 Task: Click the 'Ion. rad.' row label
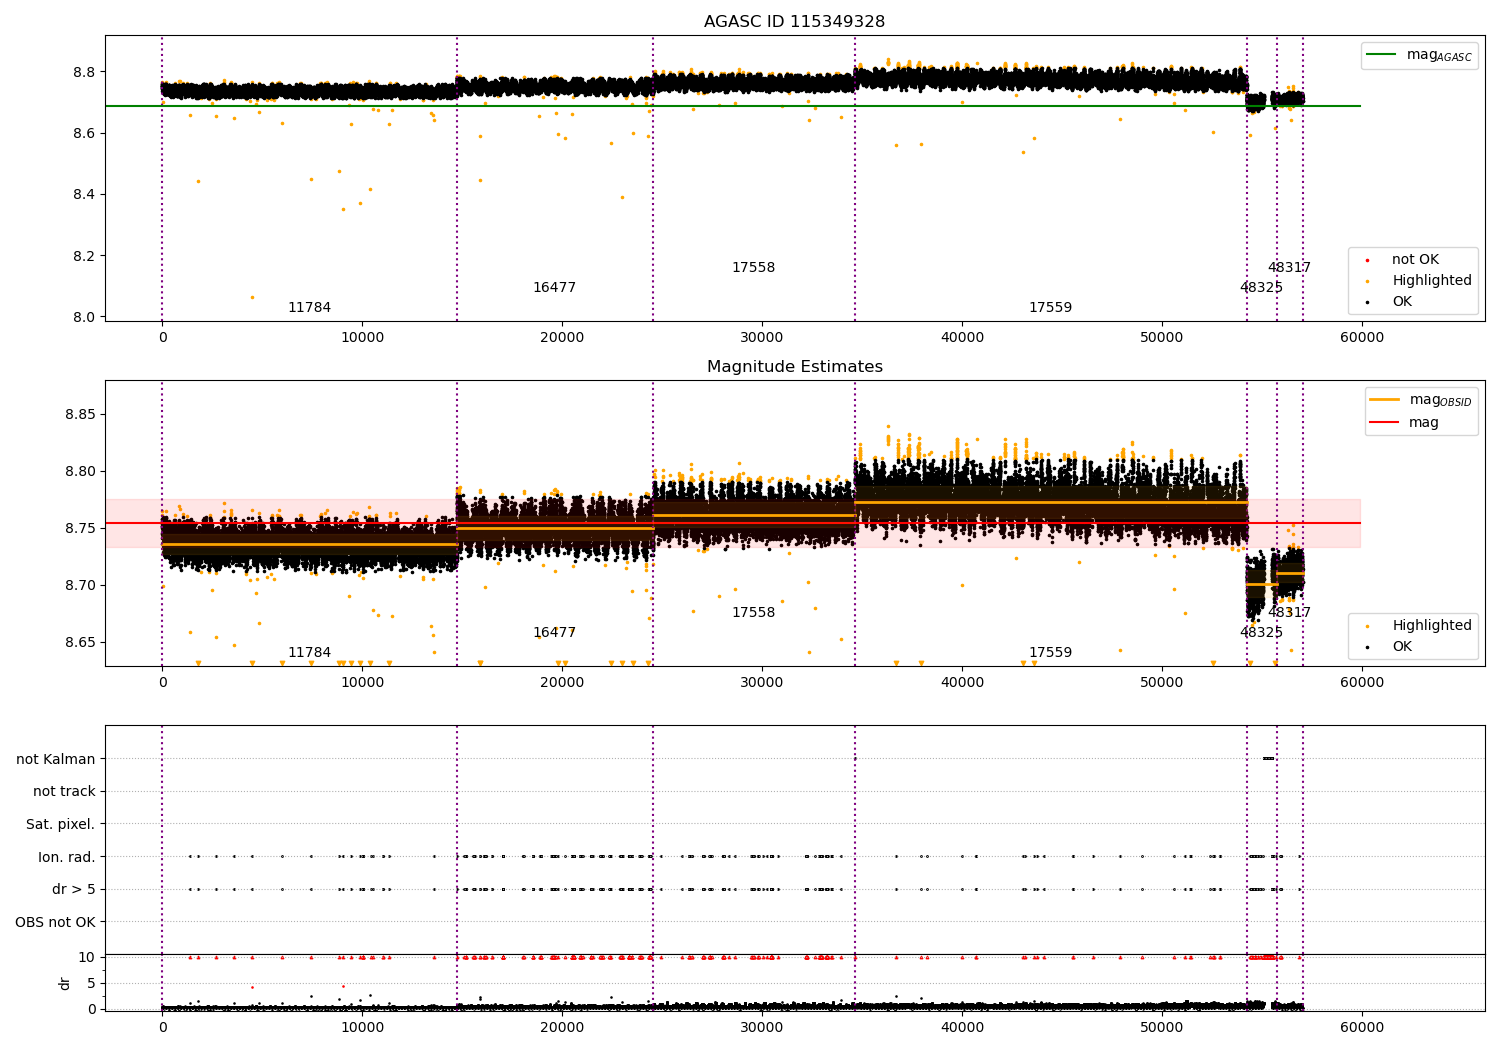pos(67,857)
